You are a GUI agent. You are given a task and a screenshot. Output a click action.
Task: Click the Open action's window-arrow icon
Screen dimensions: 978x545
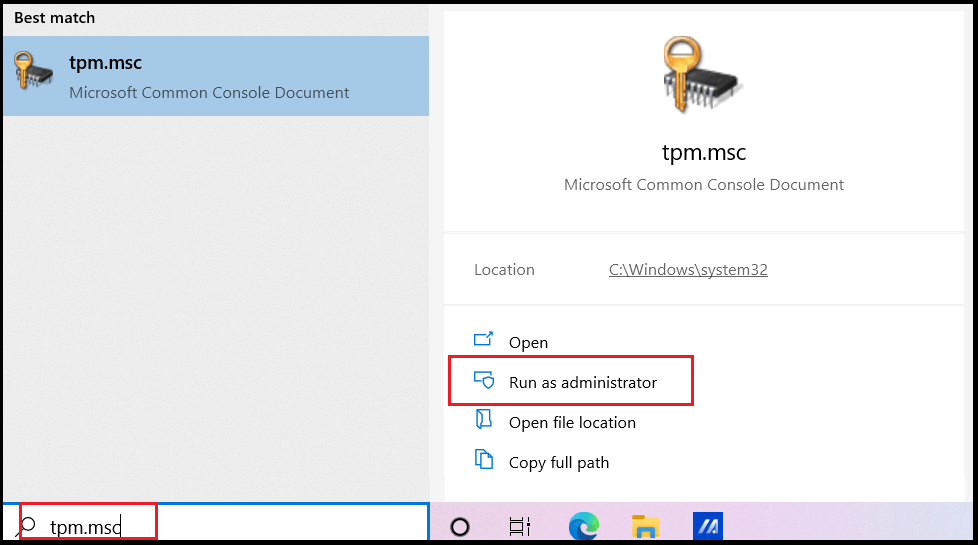(x=483, y=339)
